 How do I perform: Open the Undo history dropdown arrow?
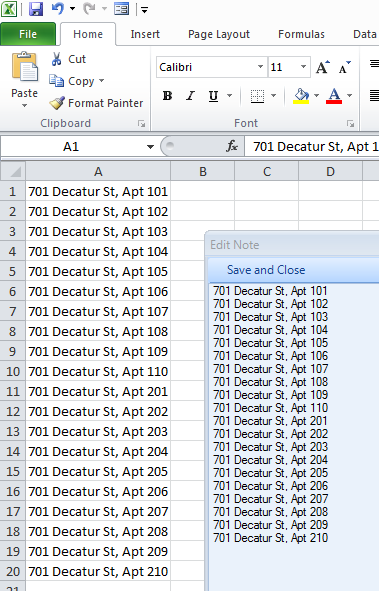coord(72,9)
